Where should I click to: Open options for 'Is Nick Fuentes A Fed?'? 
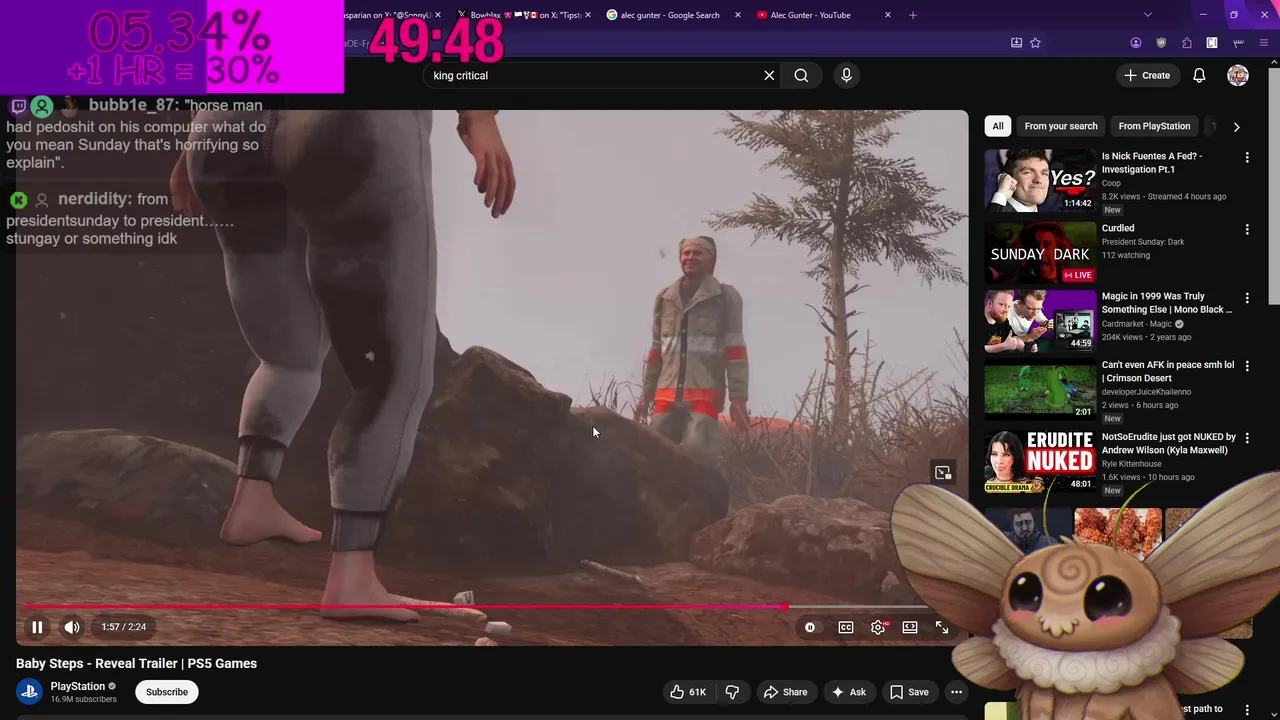point(1247,158)
